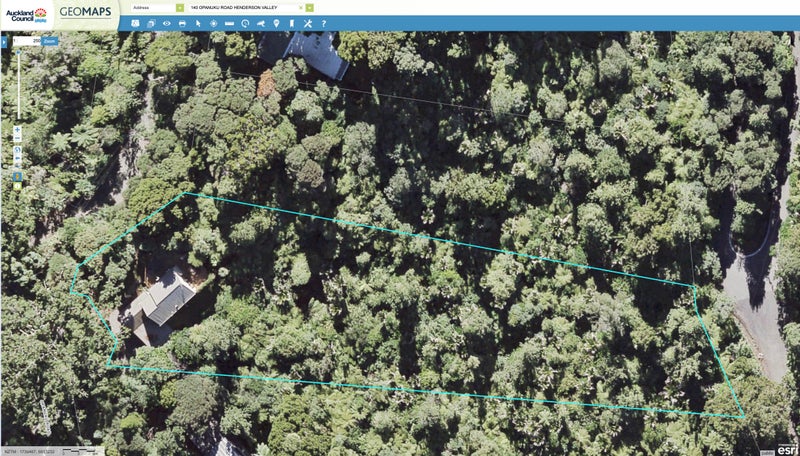Open the print map tool
This screenshot has height=456, width=800.
point(182,23)
